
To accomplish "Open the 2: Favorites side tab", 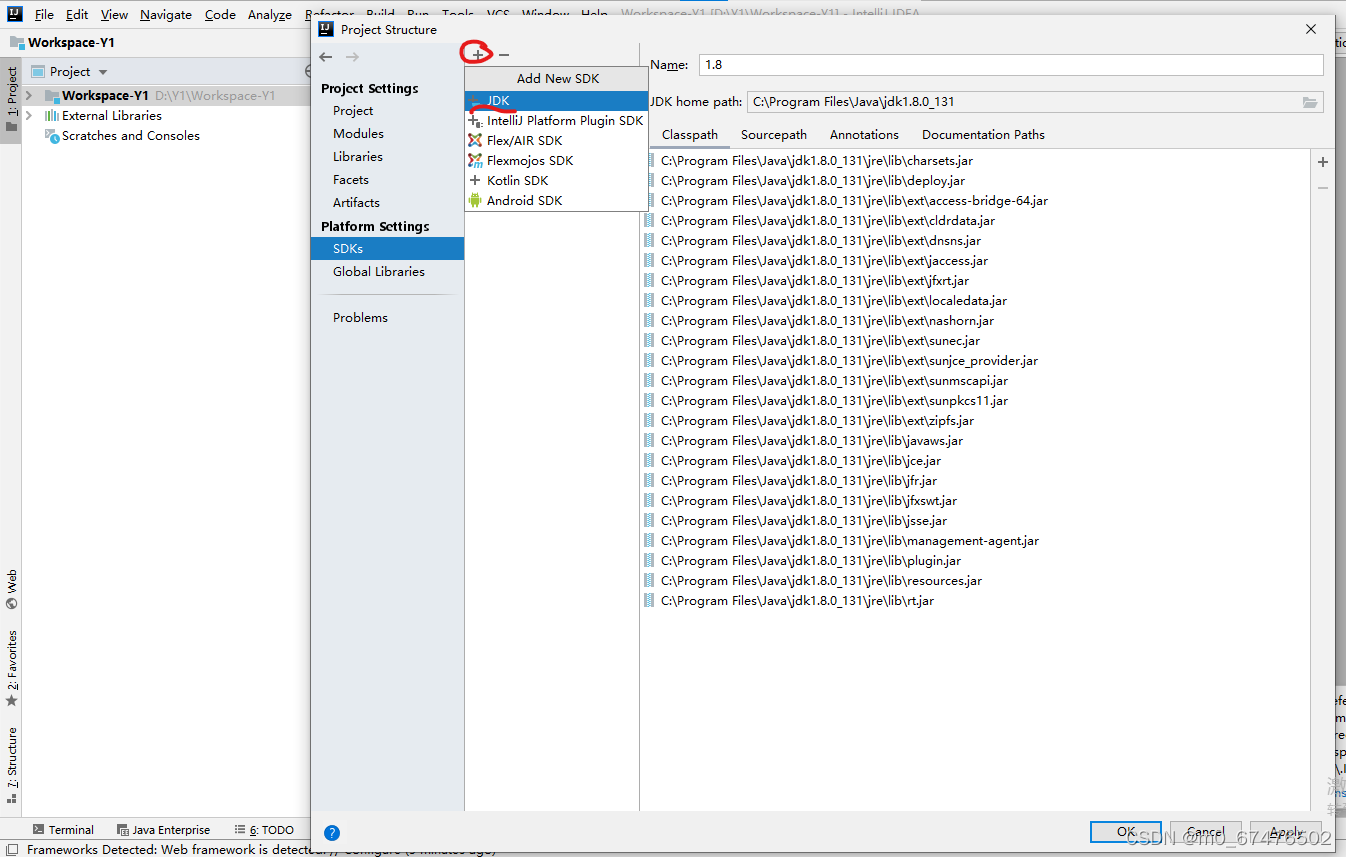I will point(11,668).
